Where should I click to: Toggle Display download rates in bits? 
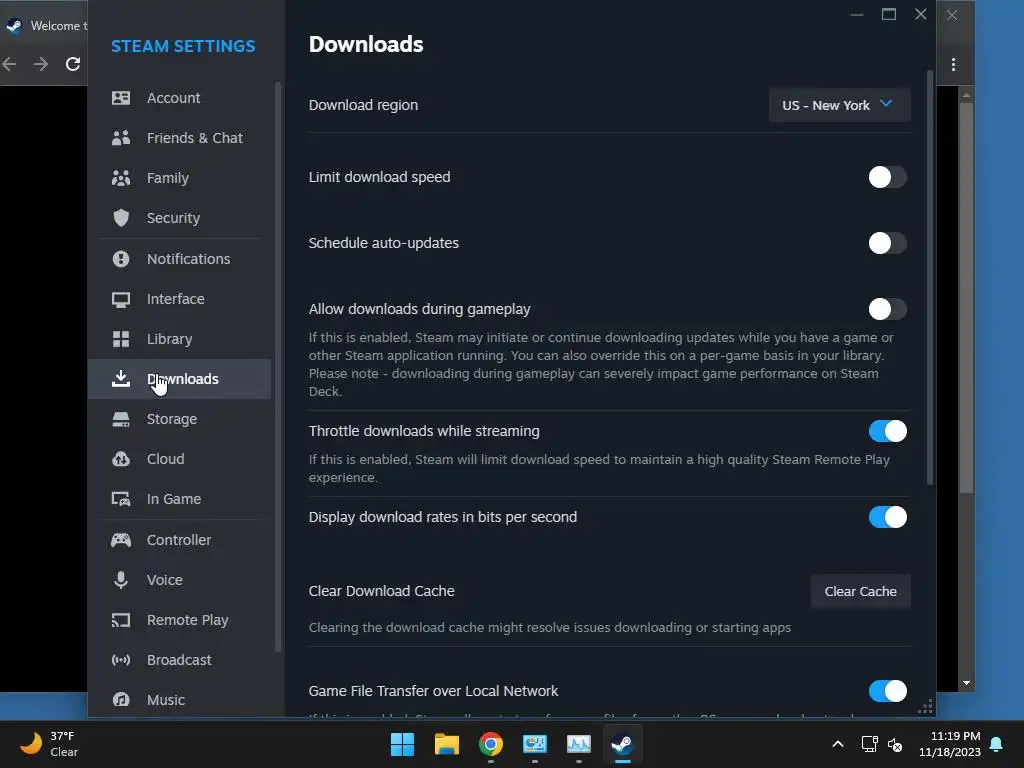click(888, 517)
